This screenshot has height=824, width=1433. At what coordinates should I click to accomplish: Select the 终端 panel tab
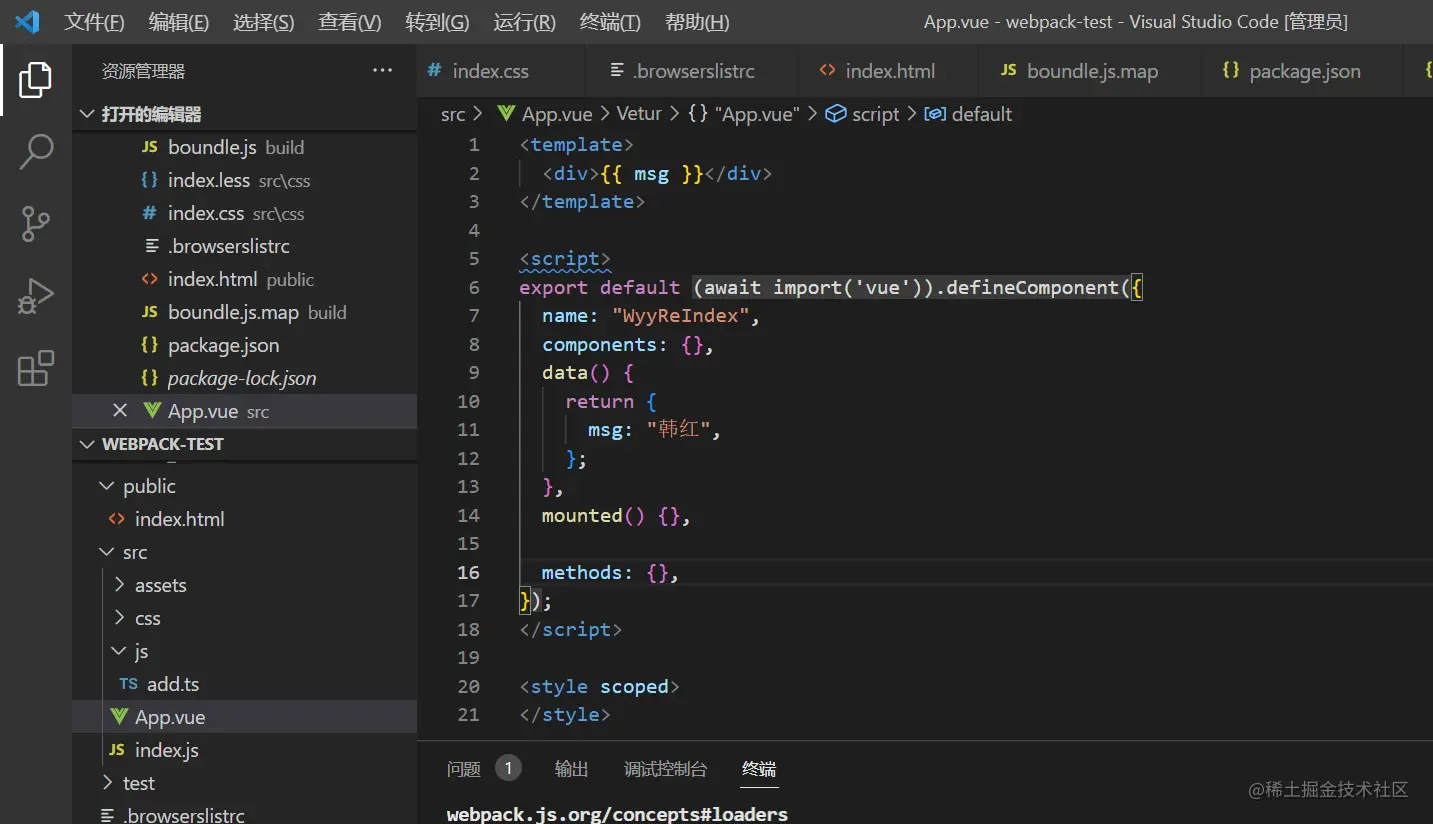[x=759, y=769]
